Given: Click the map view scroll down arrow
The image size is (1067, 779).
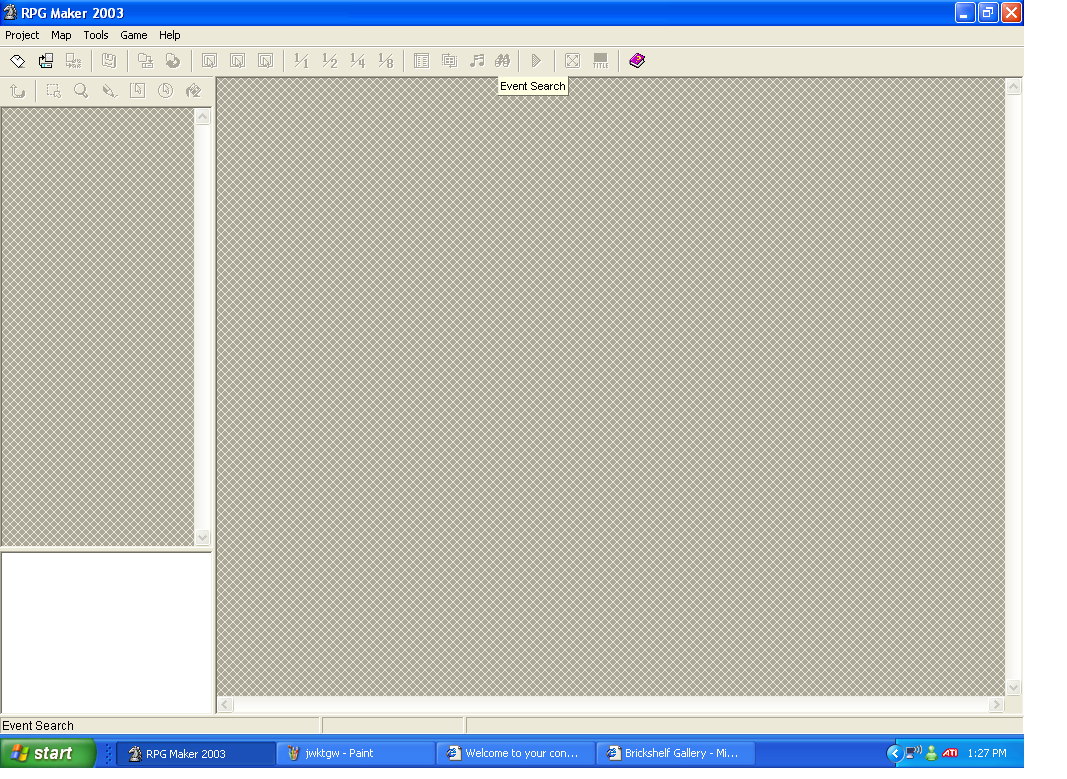Looking at the screenshot, I should pyautogui.click(x=1013, y=687).
